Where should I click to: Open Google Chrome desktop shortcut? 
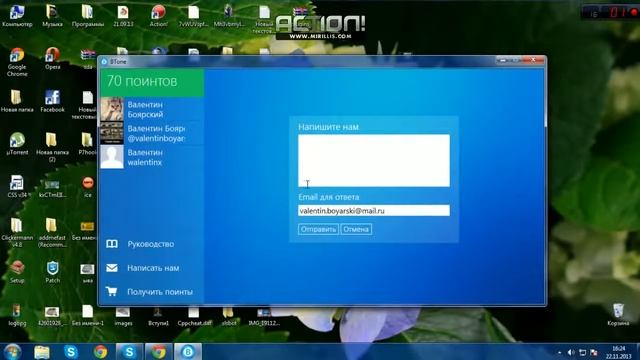point(17,62)
